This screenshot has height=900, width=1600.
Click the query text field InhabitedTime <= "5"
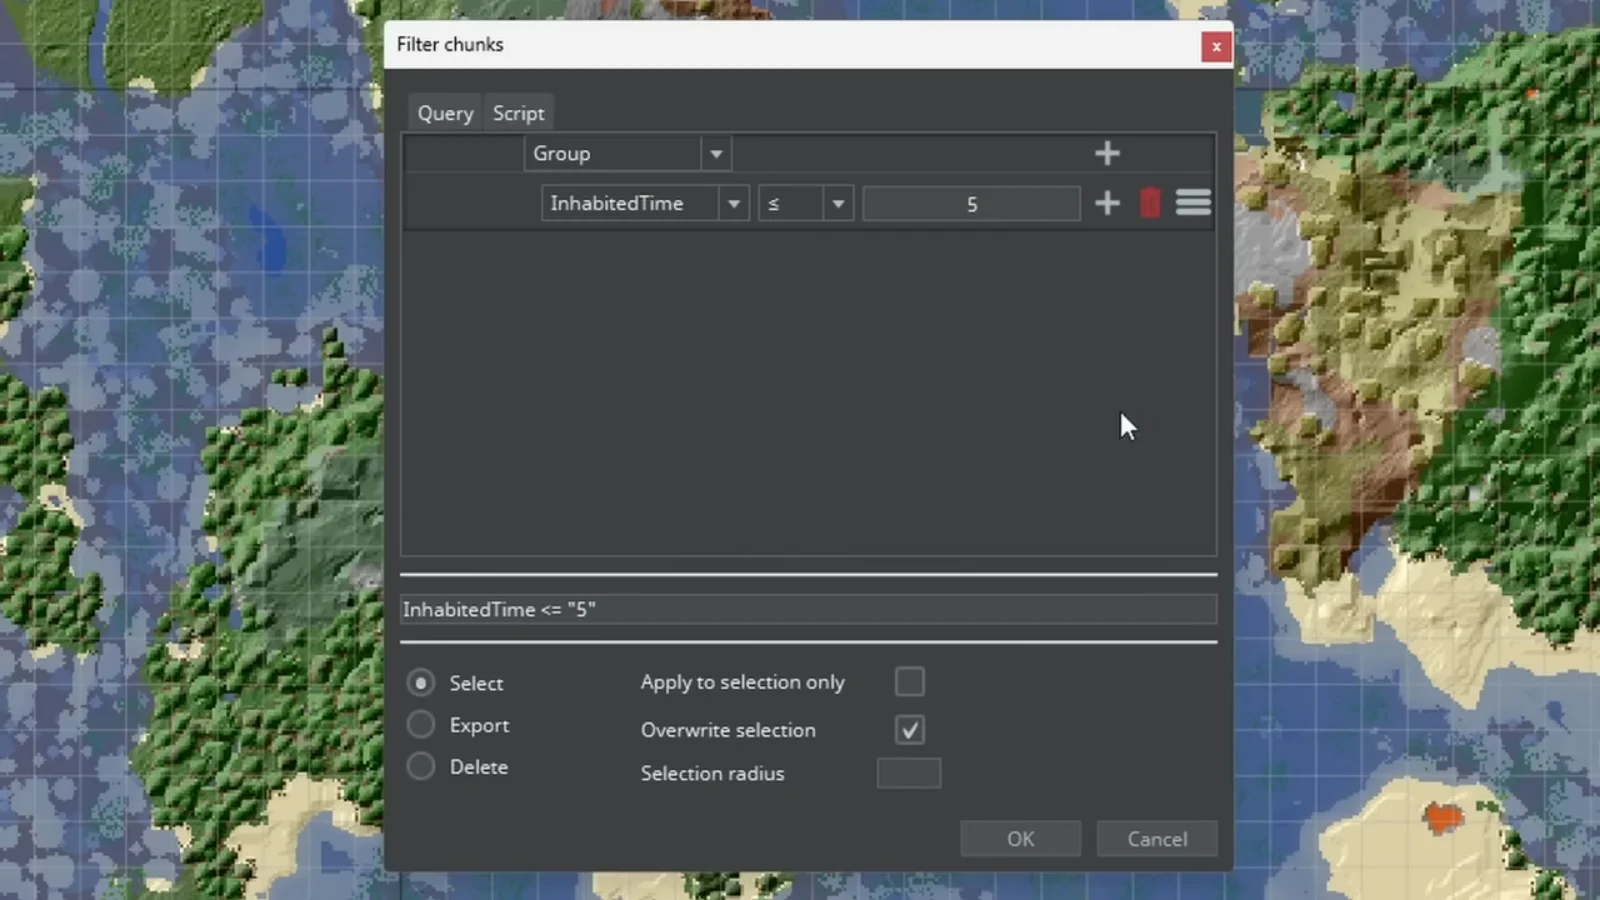click(809, 609)
